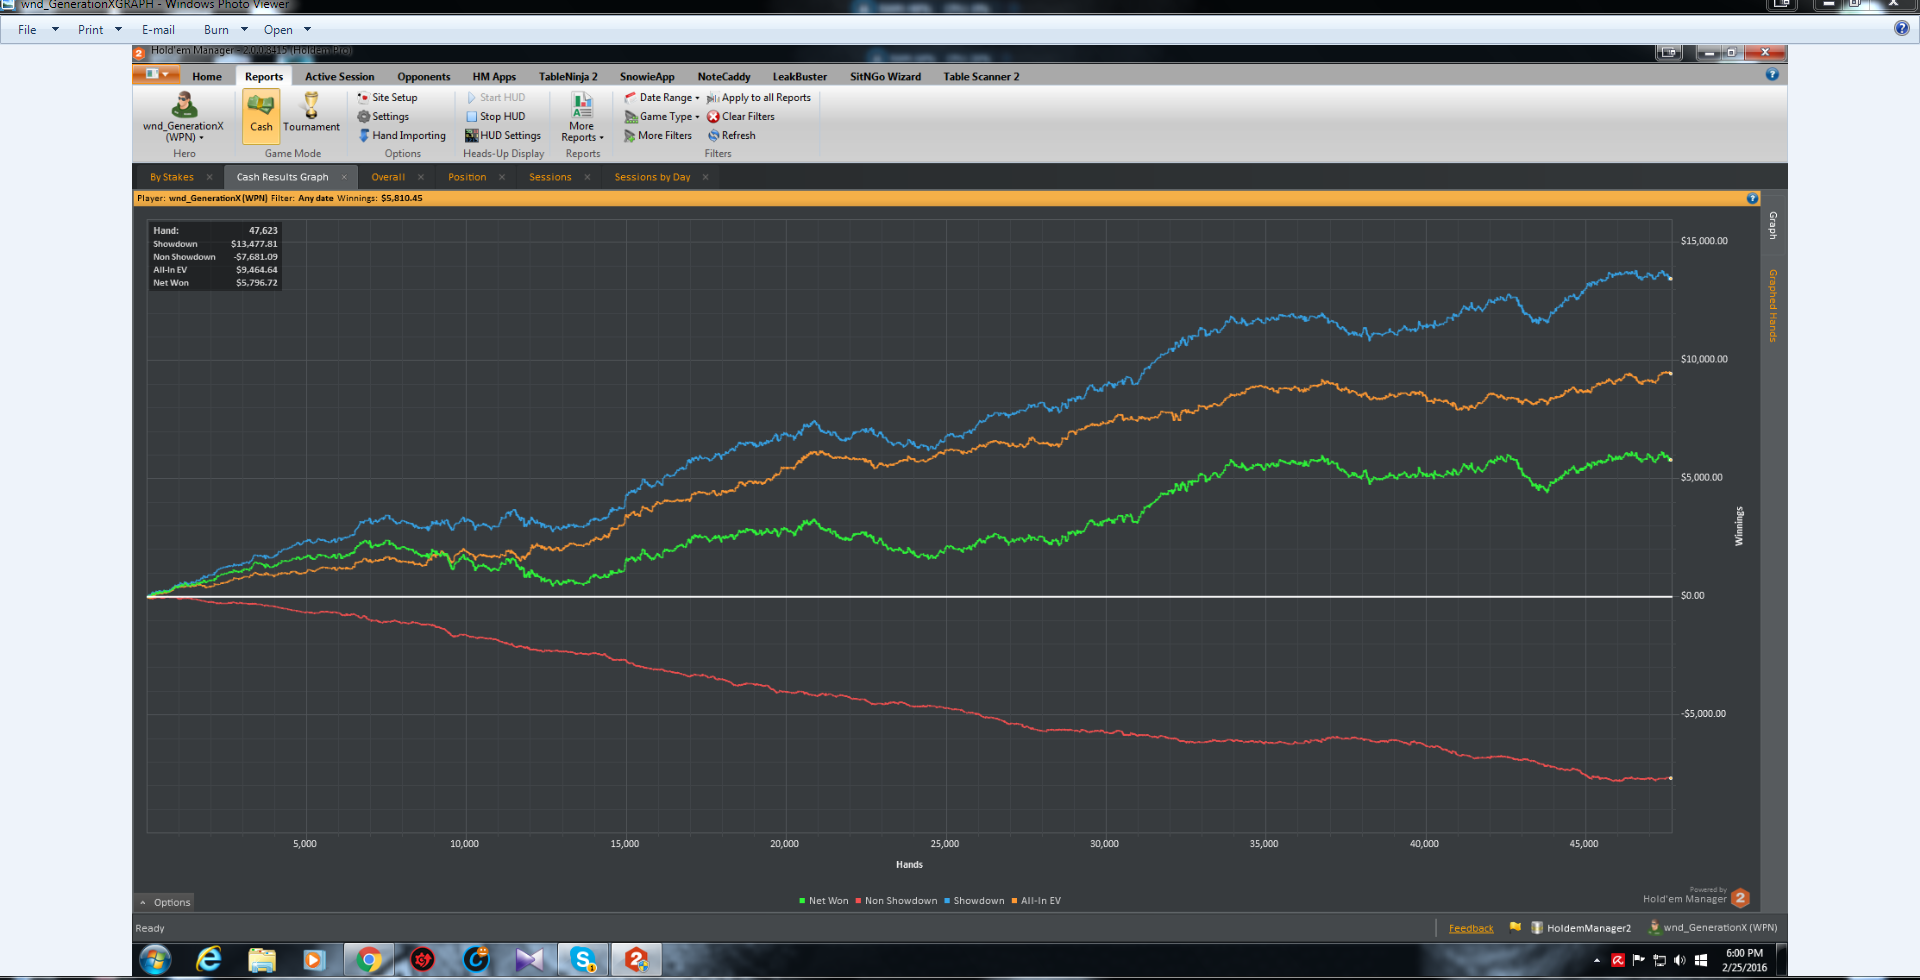Toggle the Net Won legend series

[x=823, y=901]
